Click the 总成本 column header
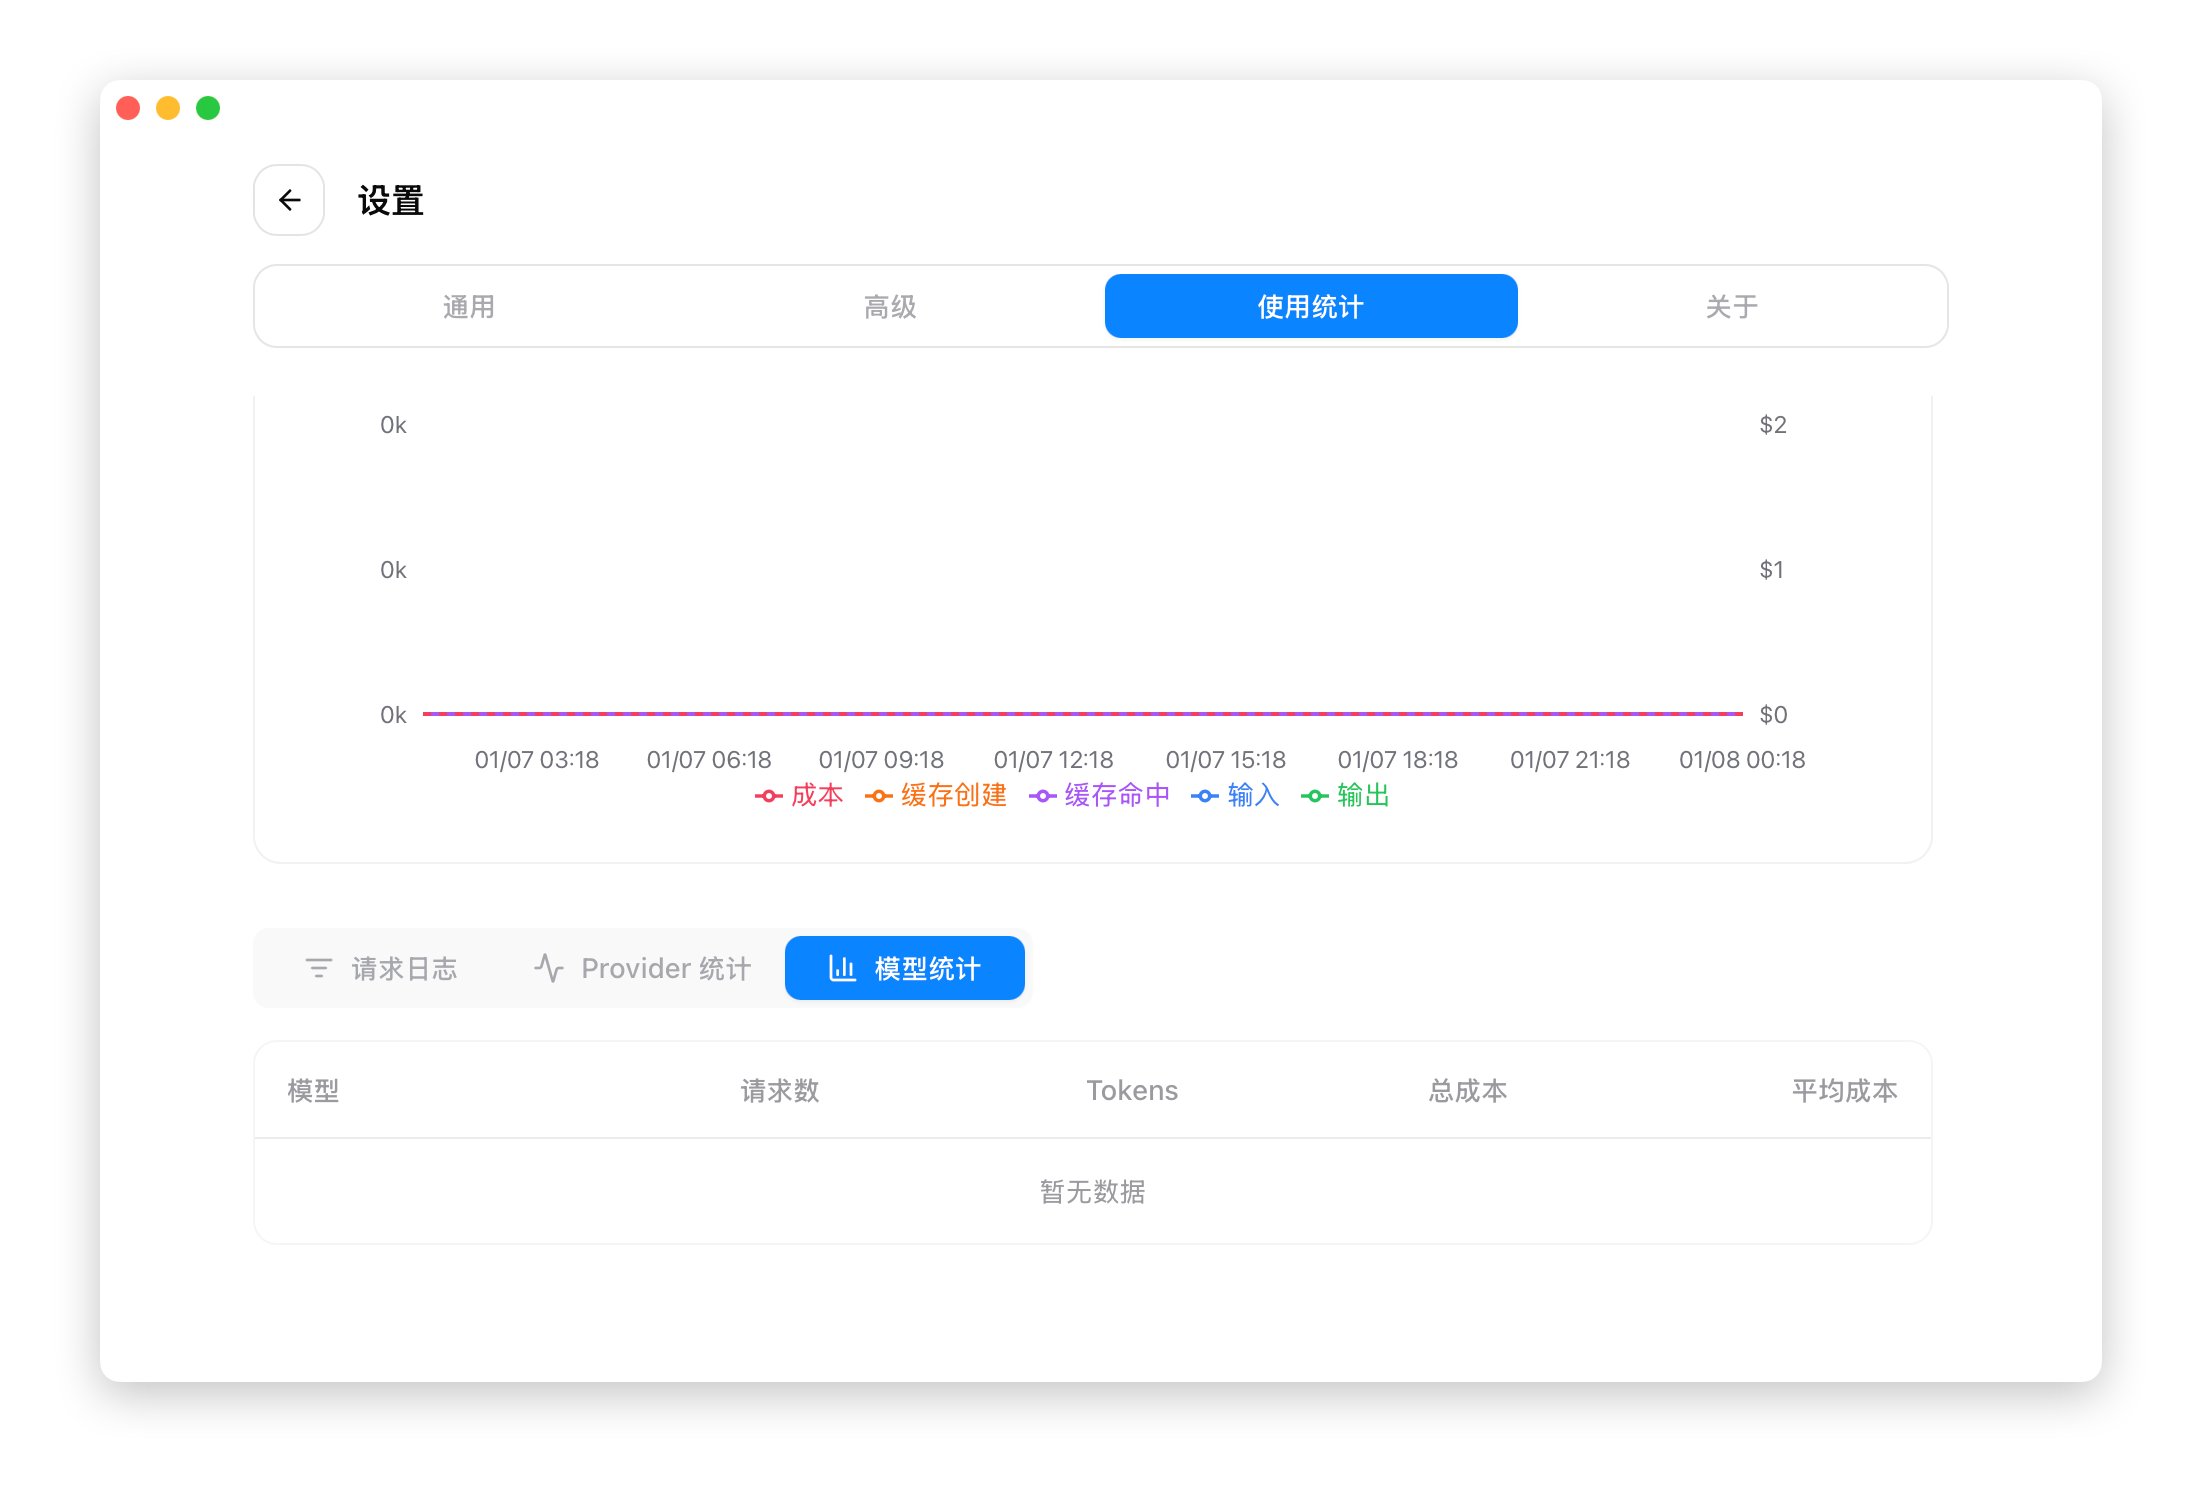The image size is (2202, 1502). [x=1467, y=1090]
